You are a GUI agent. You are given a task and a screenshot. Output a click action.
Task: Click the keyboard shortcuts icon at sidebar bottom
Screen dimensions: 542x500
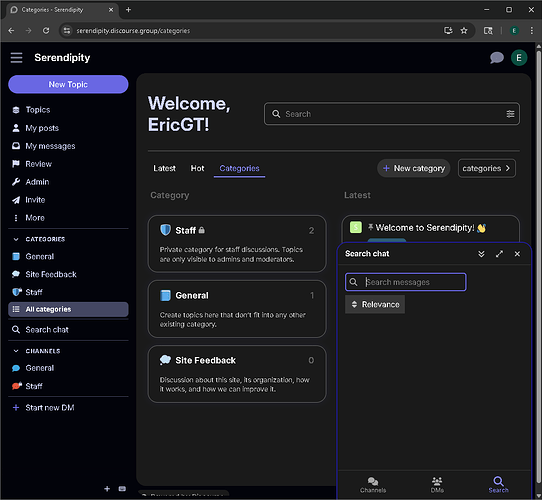[122, 489]
